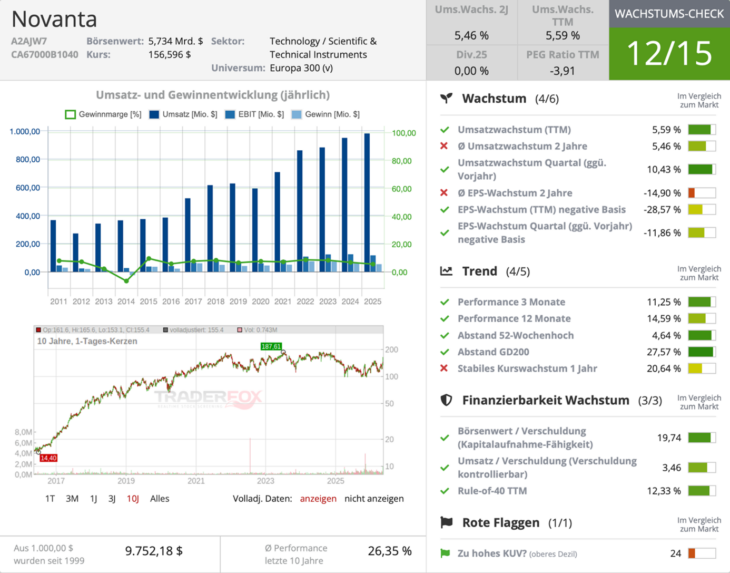The width and height of the screenshot is (730, 573).
Task: Click the WKN A2AJW7
Action: point(29,41)
